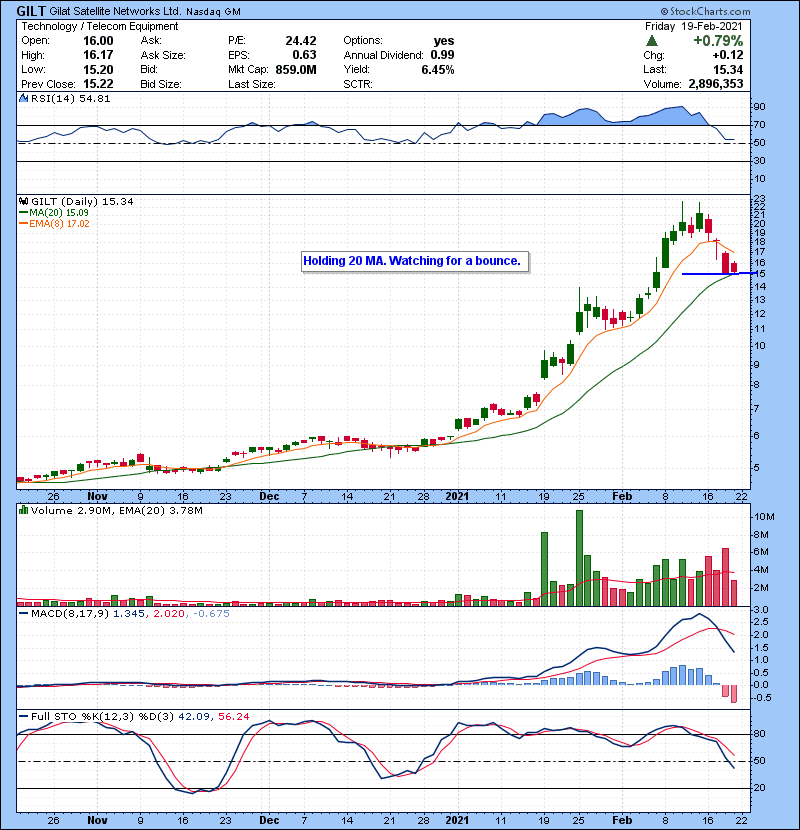The image size is (800, 830).
Task: Click the tallest green volume bar
Action: click(x=579, y=558)
